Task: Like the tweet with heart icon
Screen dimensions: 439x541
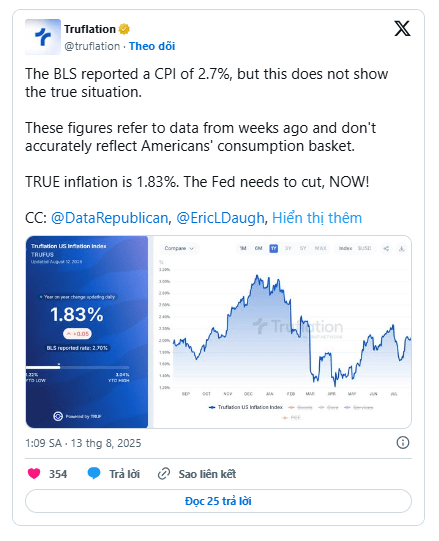Action: click(34, 474)
